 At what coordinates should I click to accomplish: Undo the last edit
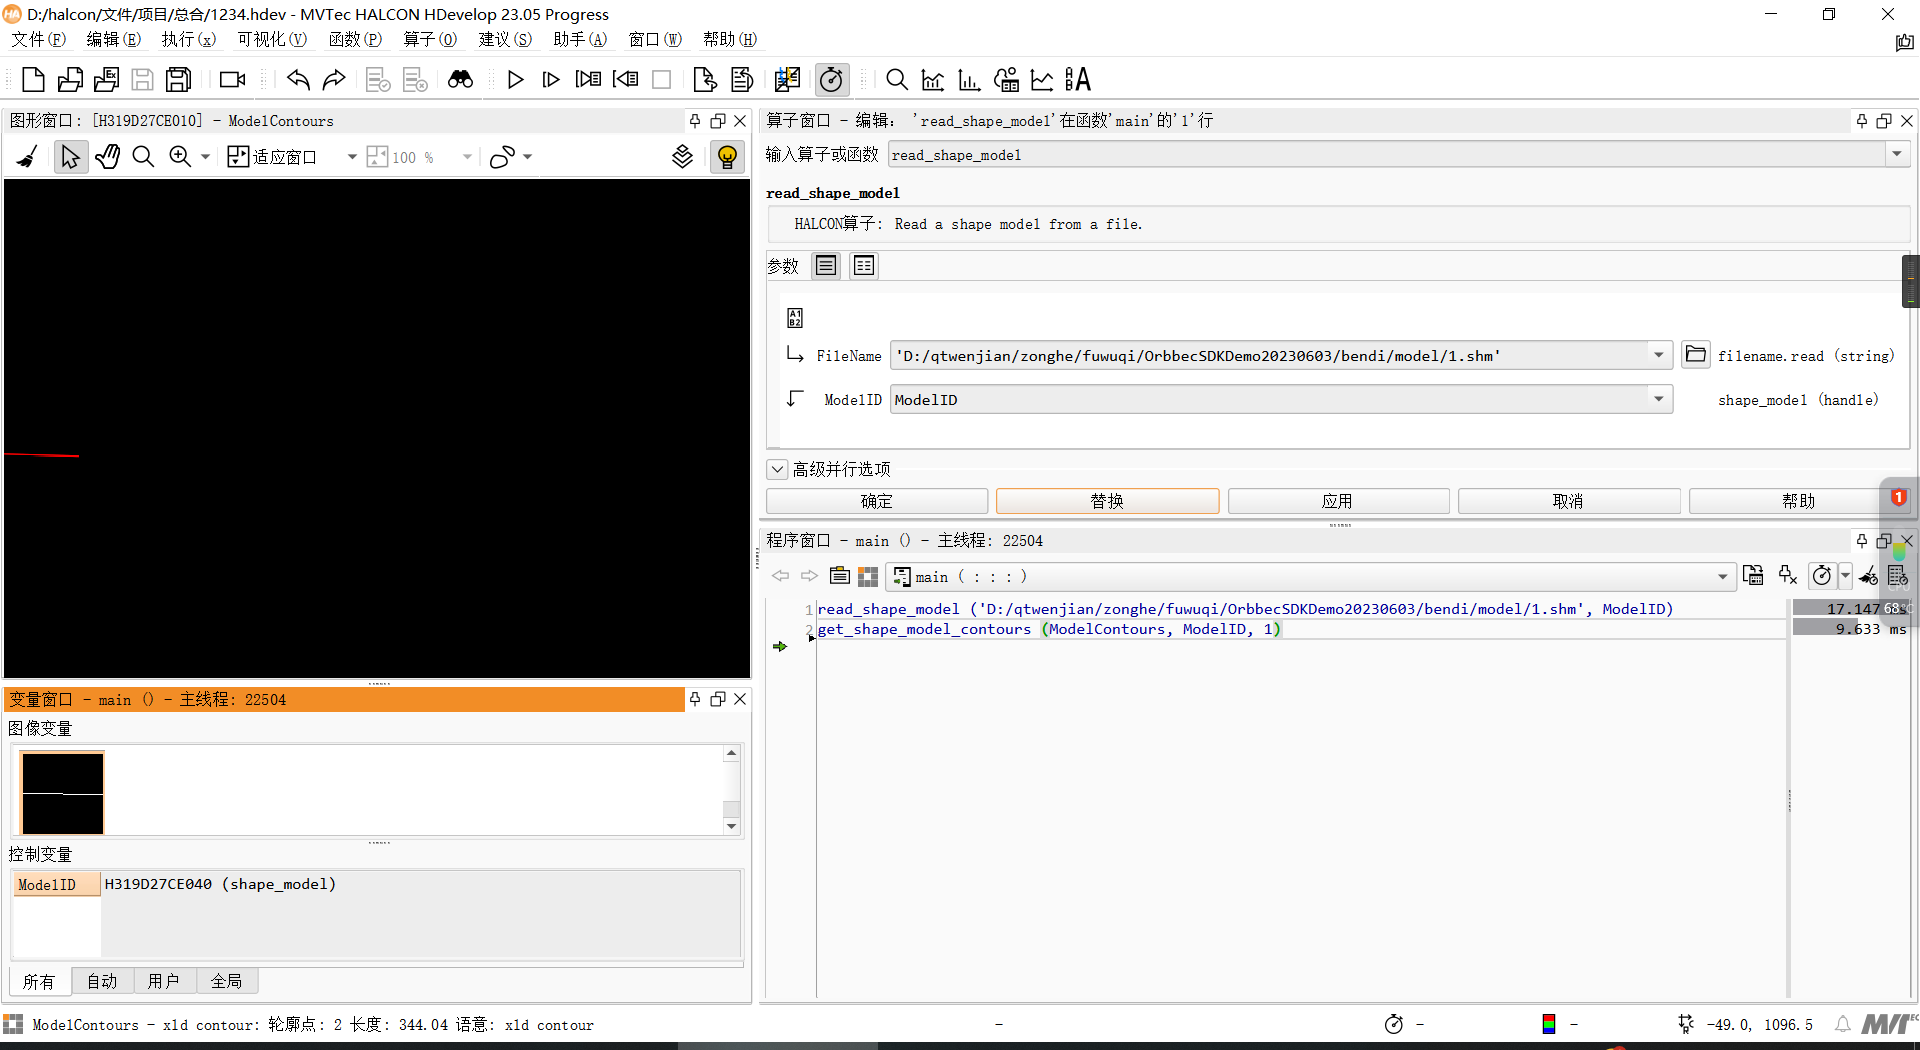click(x=298, y=80)
